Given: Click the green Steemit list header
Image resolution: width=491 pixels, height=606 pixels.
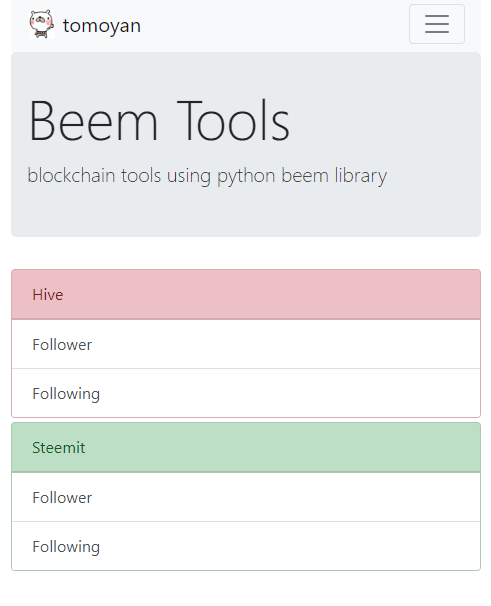Looking at the screenshot, I should 246,448.
